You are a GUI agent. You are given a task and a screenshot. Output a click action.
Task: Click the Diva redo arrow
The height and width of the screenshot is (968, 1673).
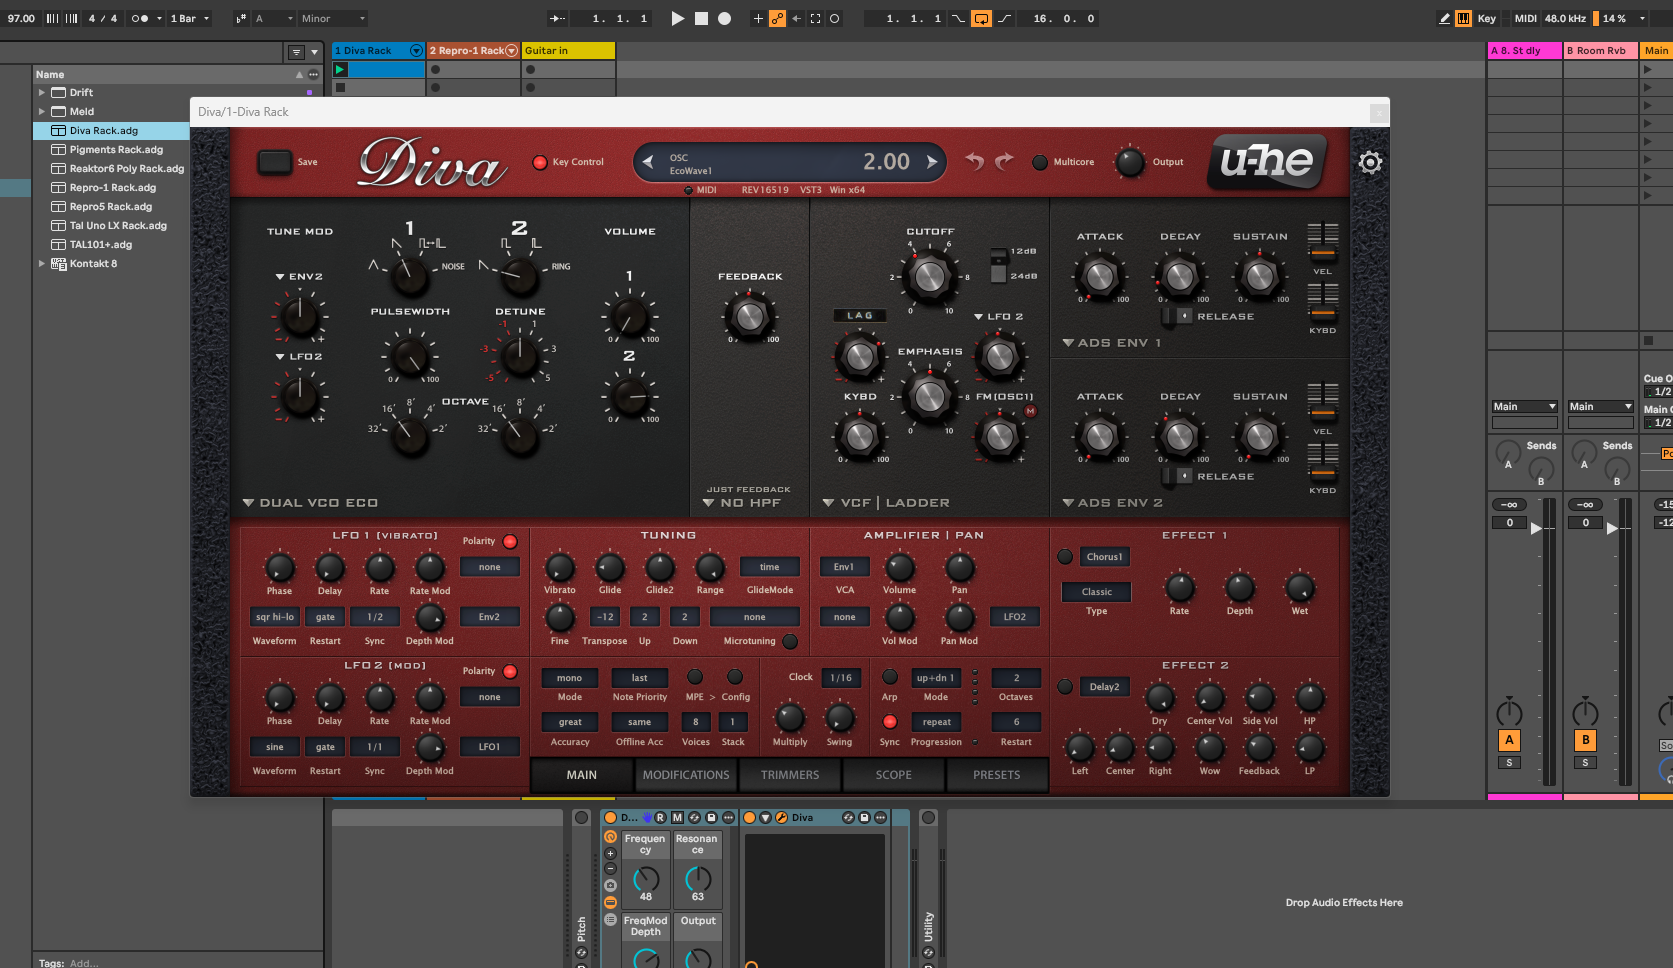tap(1004, 161)
